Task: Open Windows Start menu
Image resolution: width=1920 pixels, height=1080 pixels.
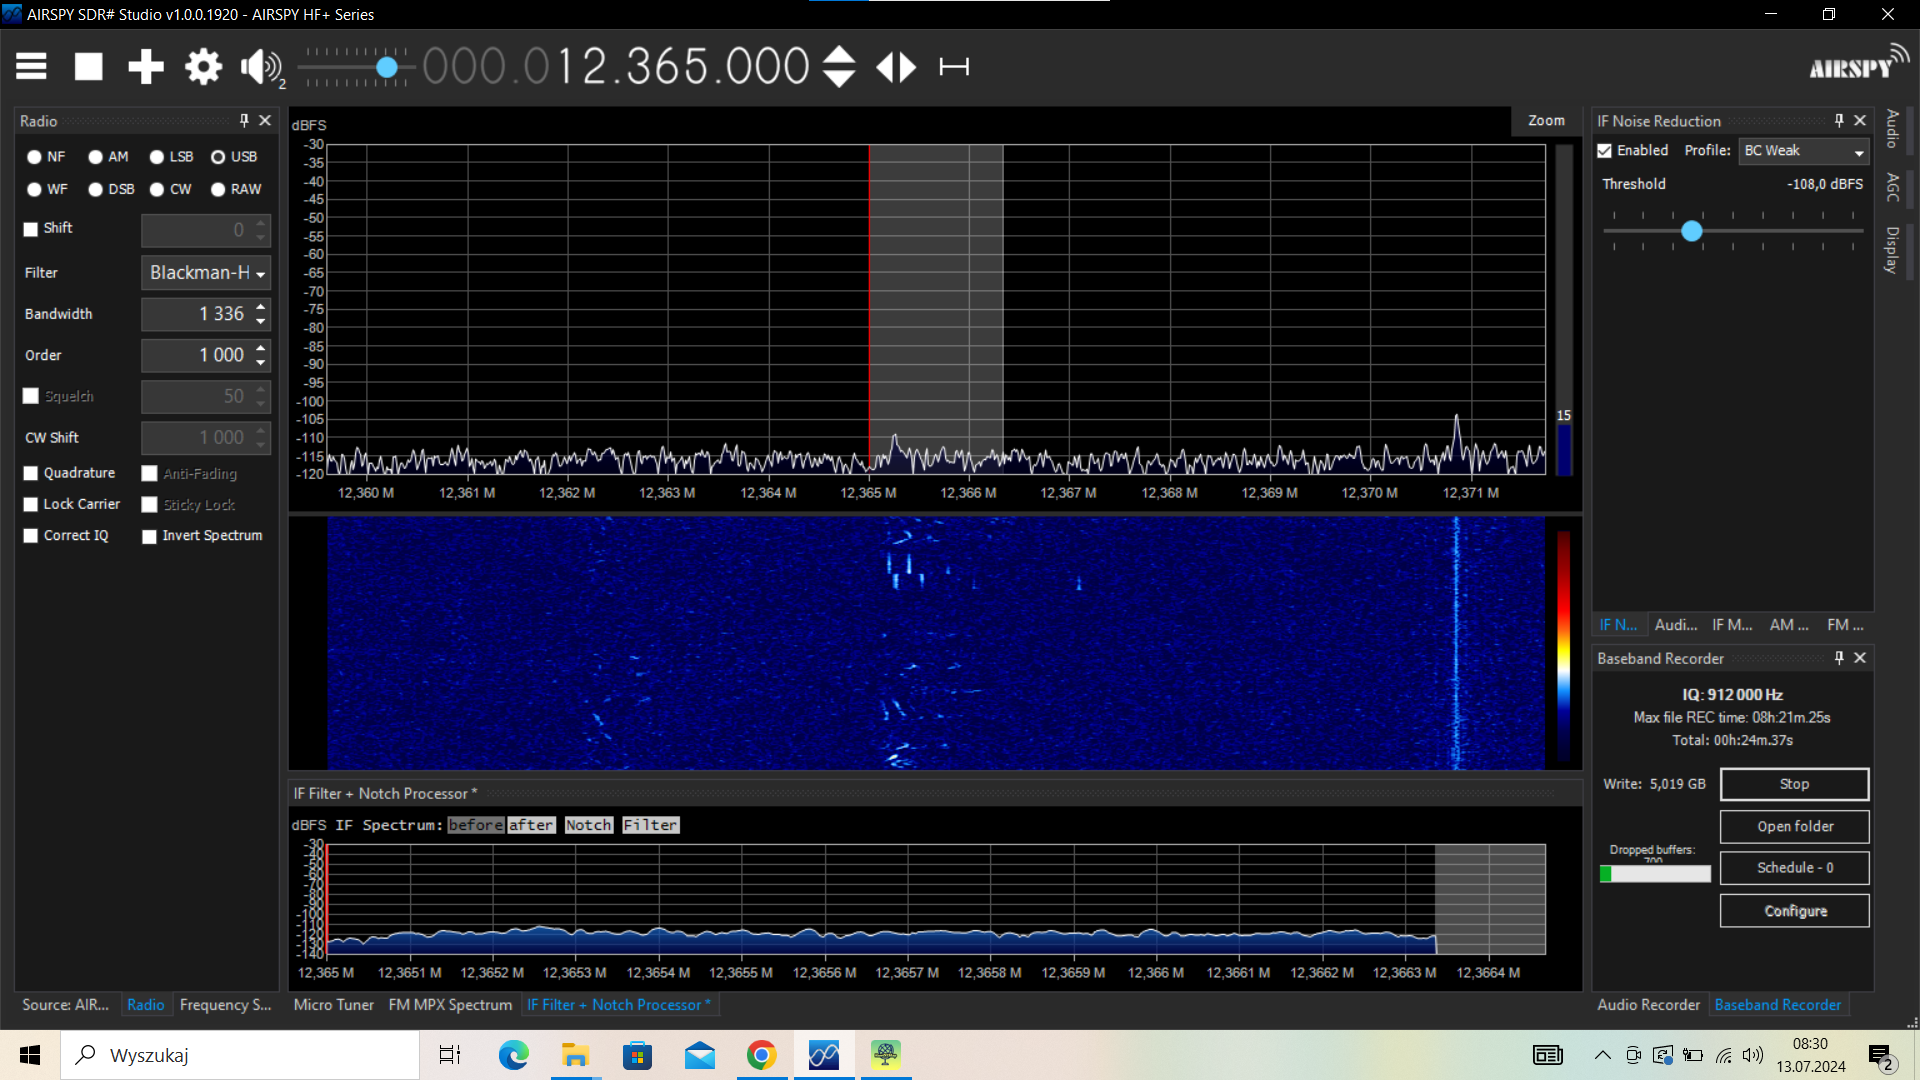Action: pos(30,1055)
